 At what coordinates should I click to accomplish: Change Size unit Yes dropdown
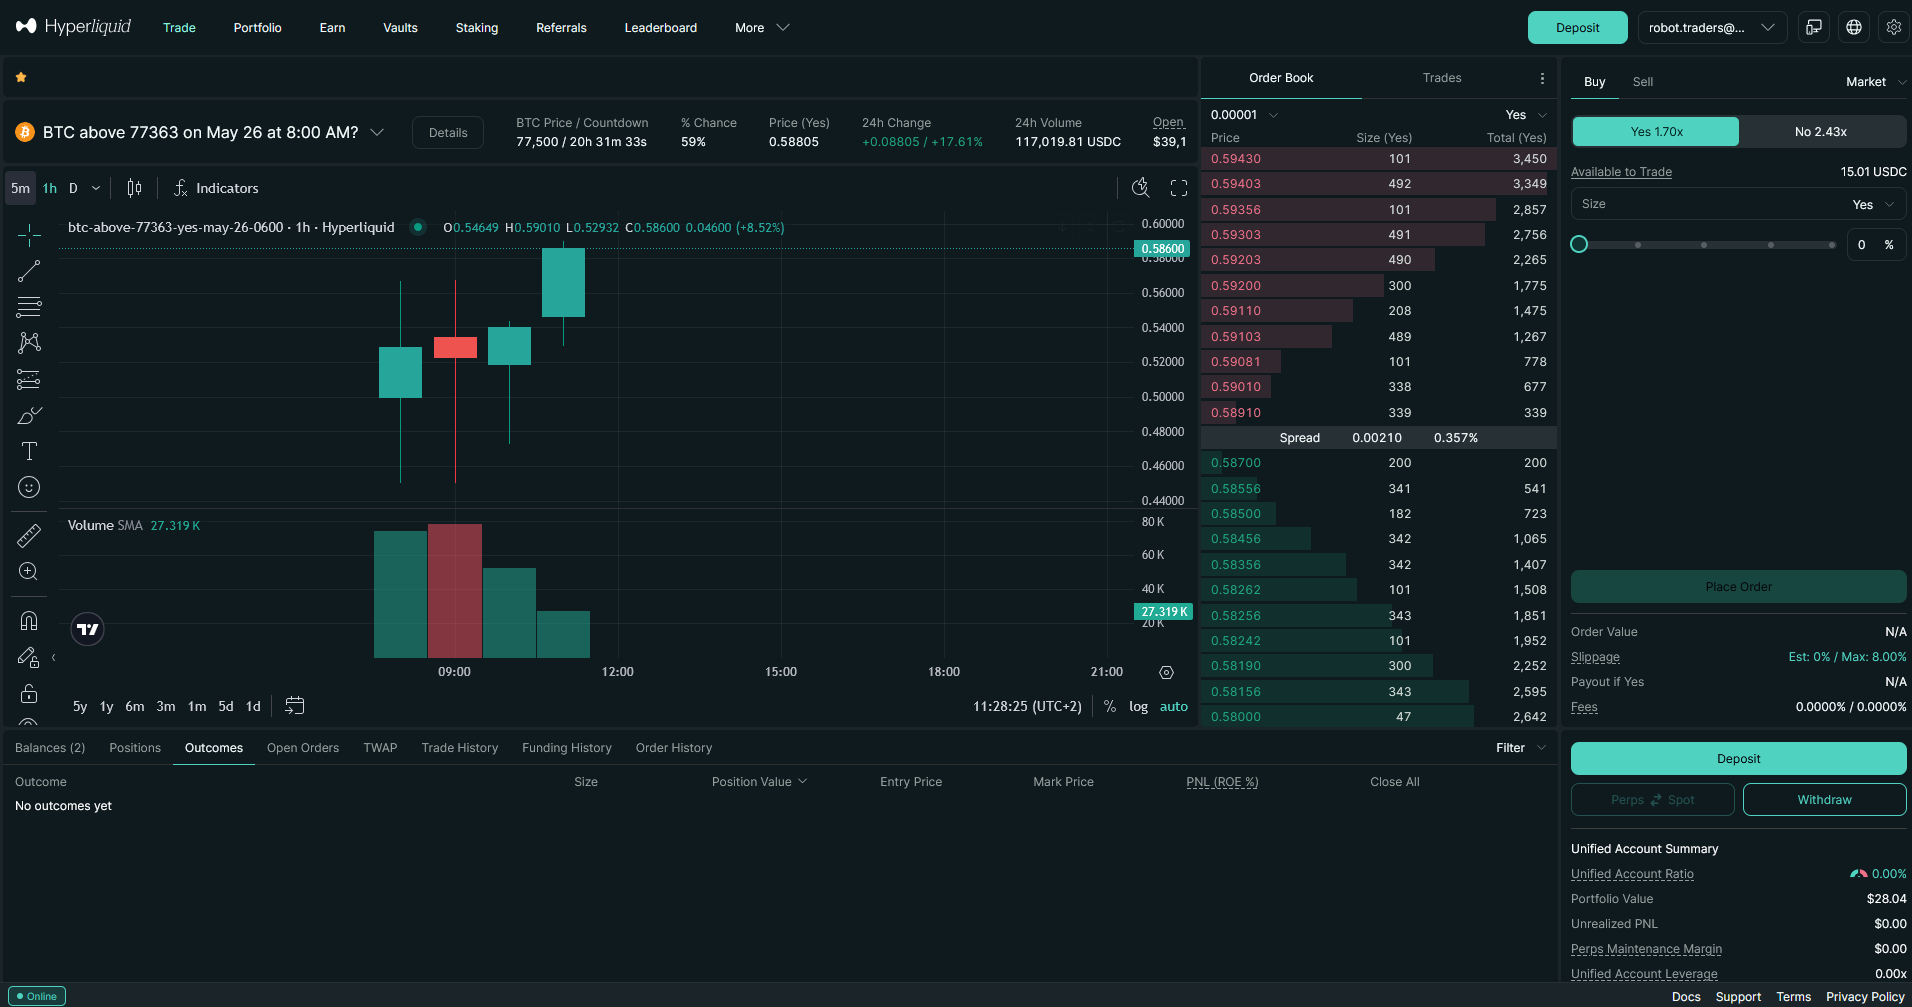click(x=1873, y=204)
